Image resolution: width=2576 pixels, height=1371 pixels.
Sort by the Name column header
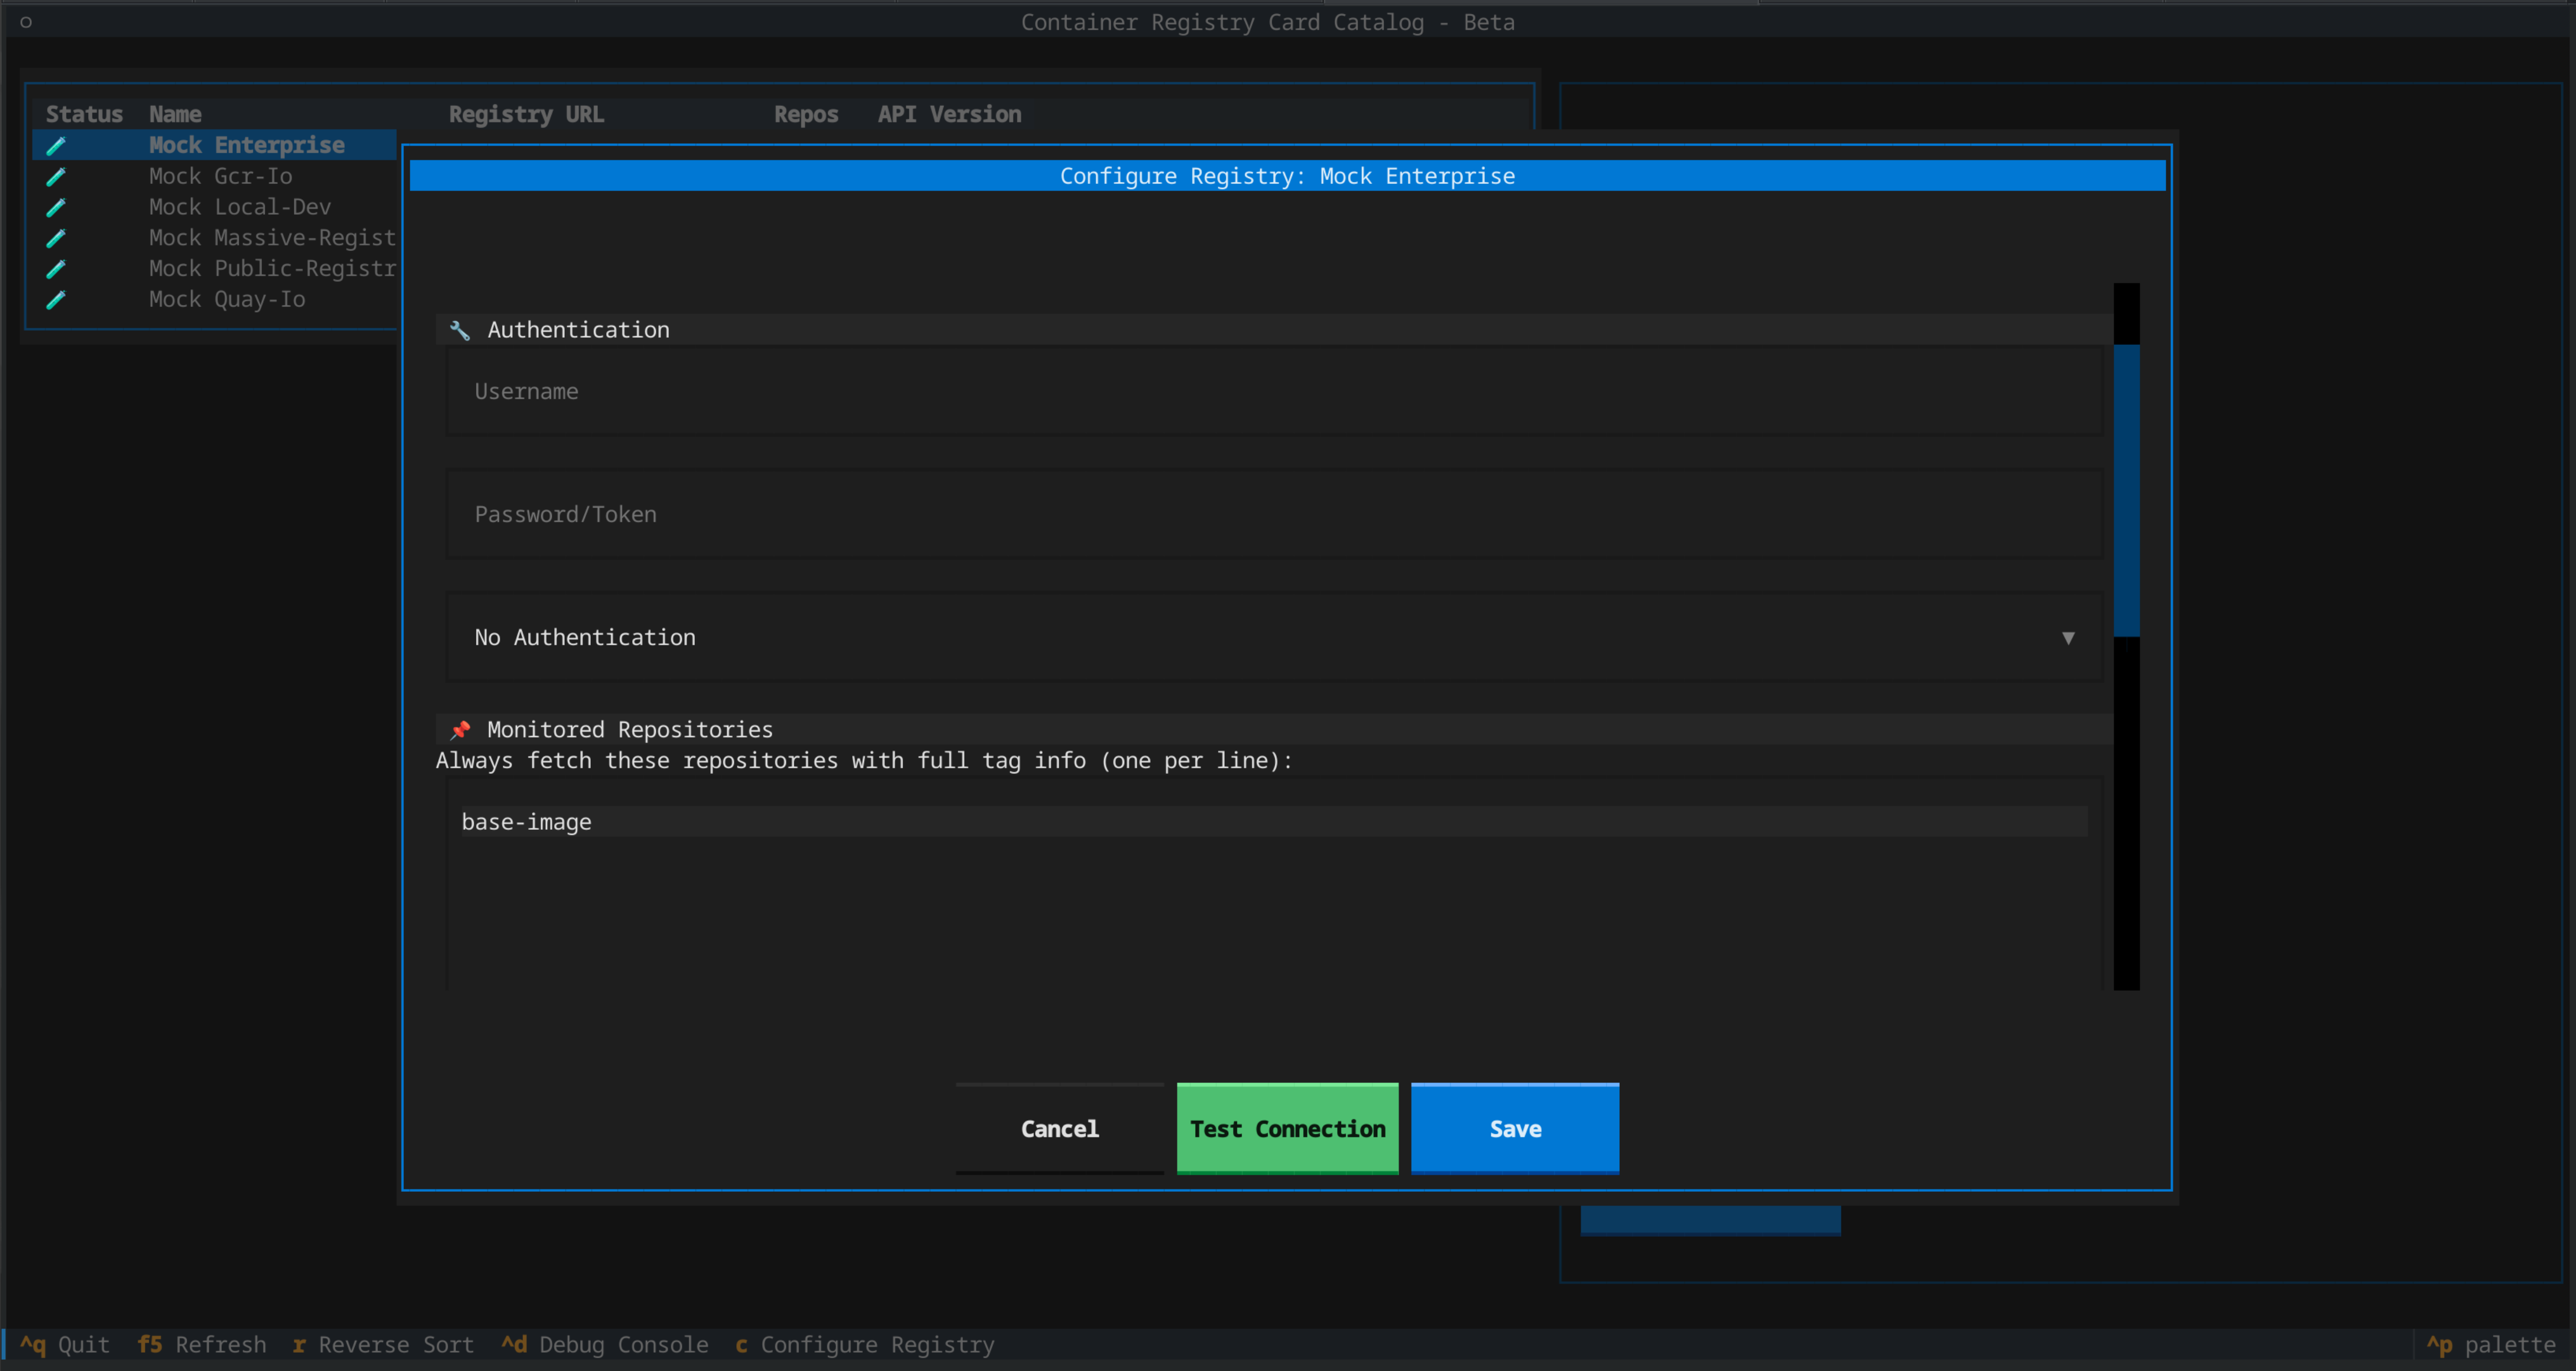pos(175,113)
